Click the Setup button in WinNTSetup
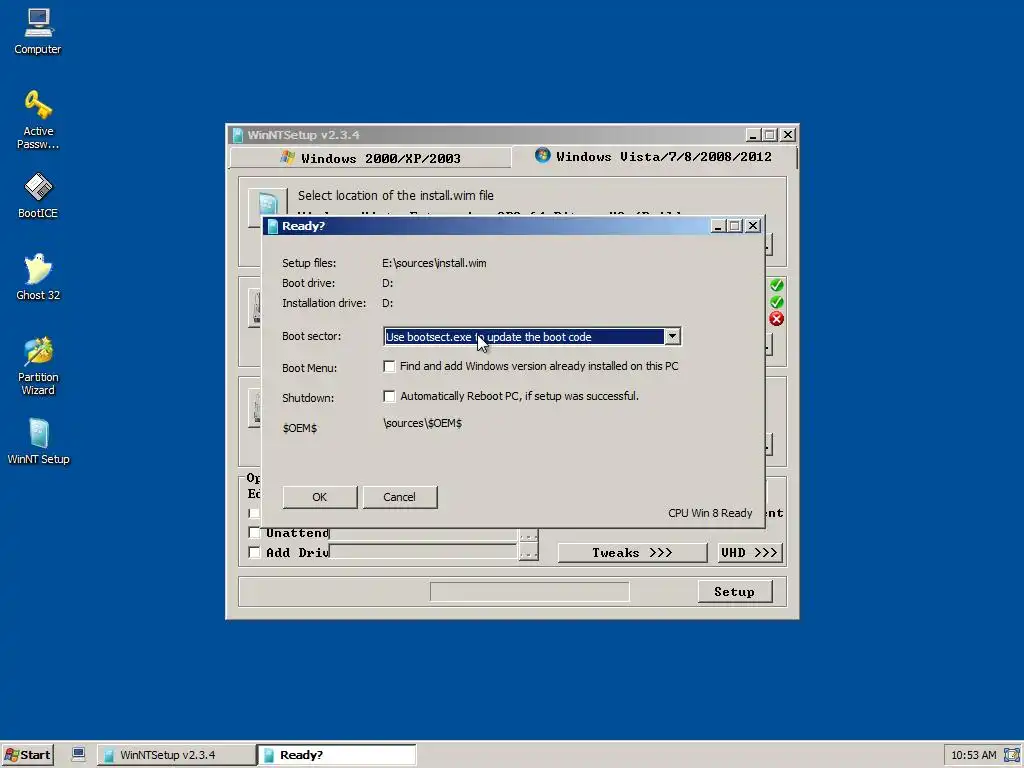 (735, 592)
